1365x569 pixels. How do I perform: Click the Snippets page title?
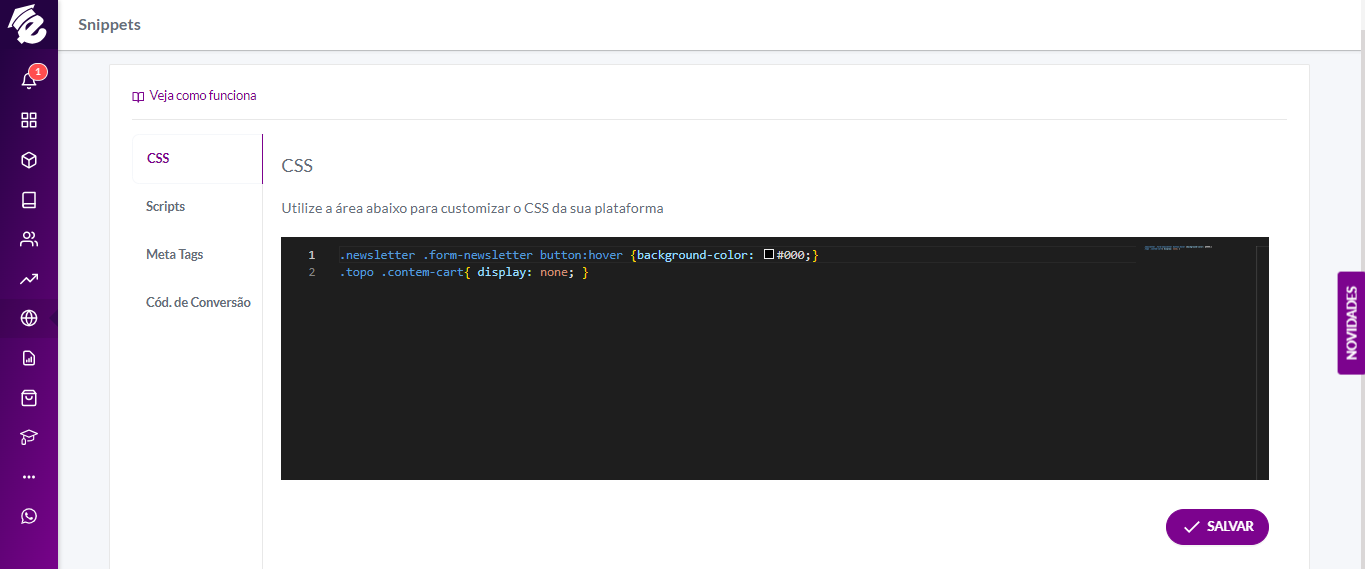click(110, 25)
